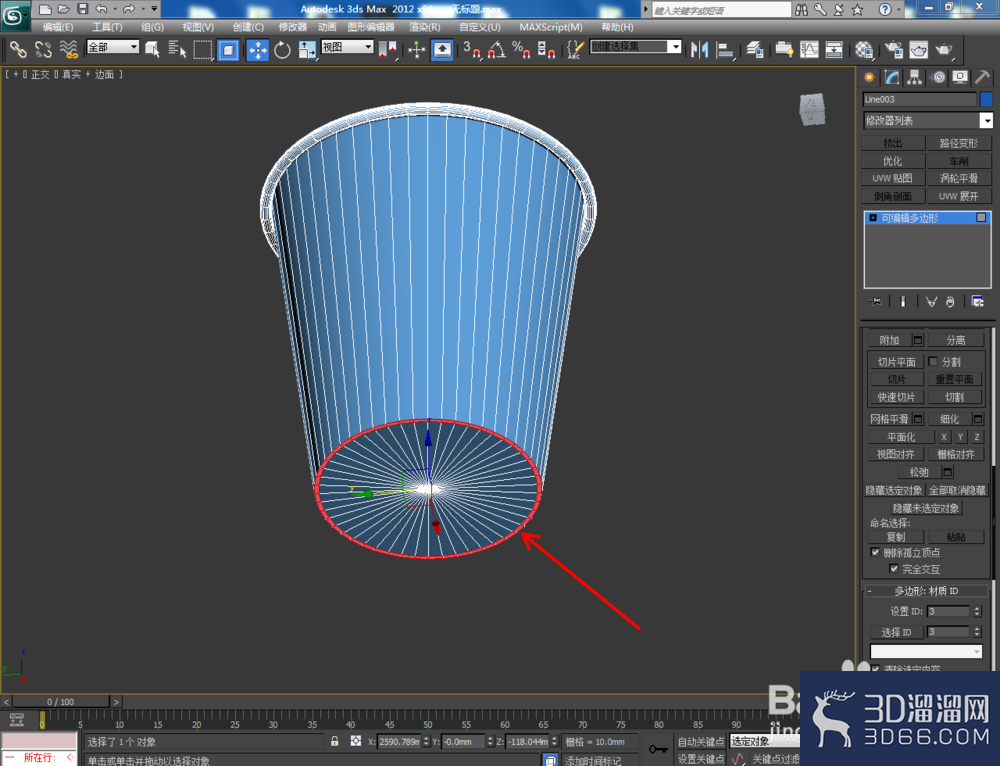Image resolution: width=1000 pixels, height=766 pixels.
Task: Open the Material Editor icon
Action: click(x=864, y=49)
